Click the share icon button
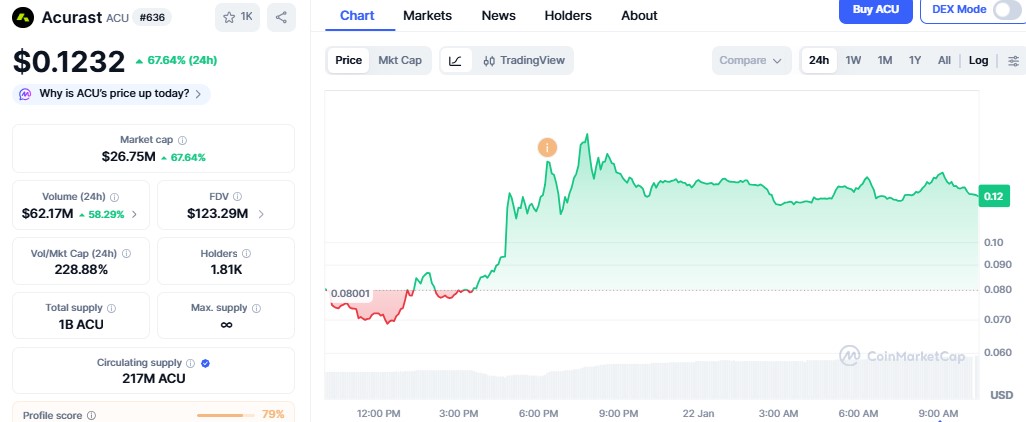The image size is (1026, 422). point(281,17)
